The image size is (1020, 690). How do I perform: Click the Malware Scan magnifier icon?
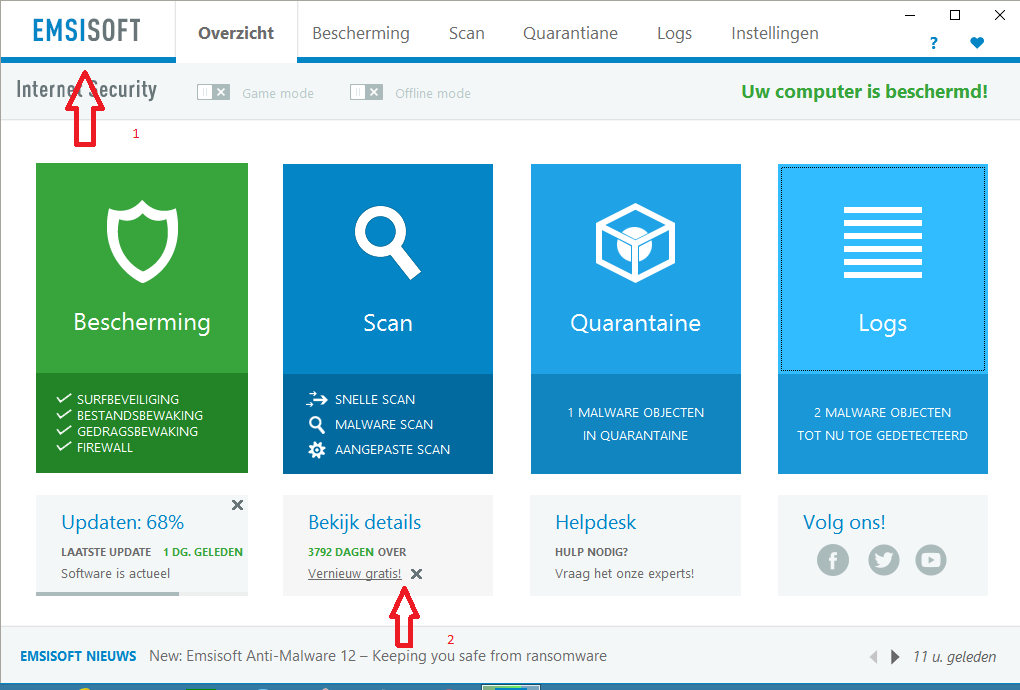[317, 425]
